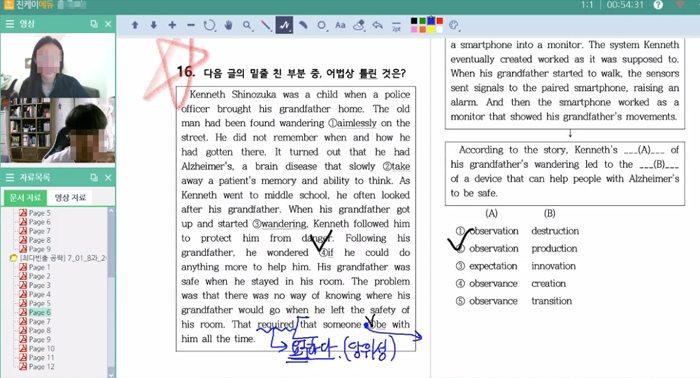
Task: Open the custom color palette
Action: click(454, 25)
